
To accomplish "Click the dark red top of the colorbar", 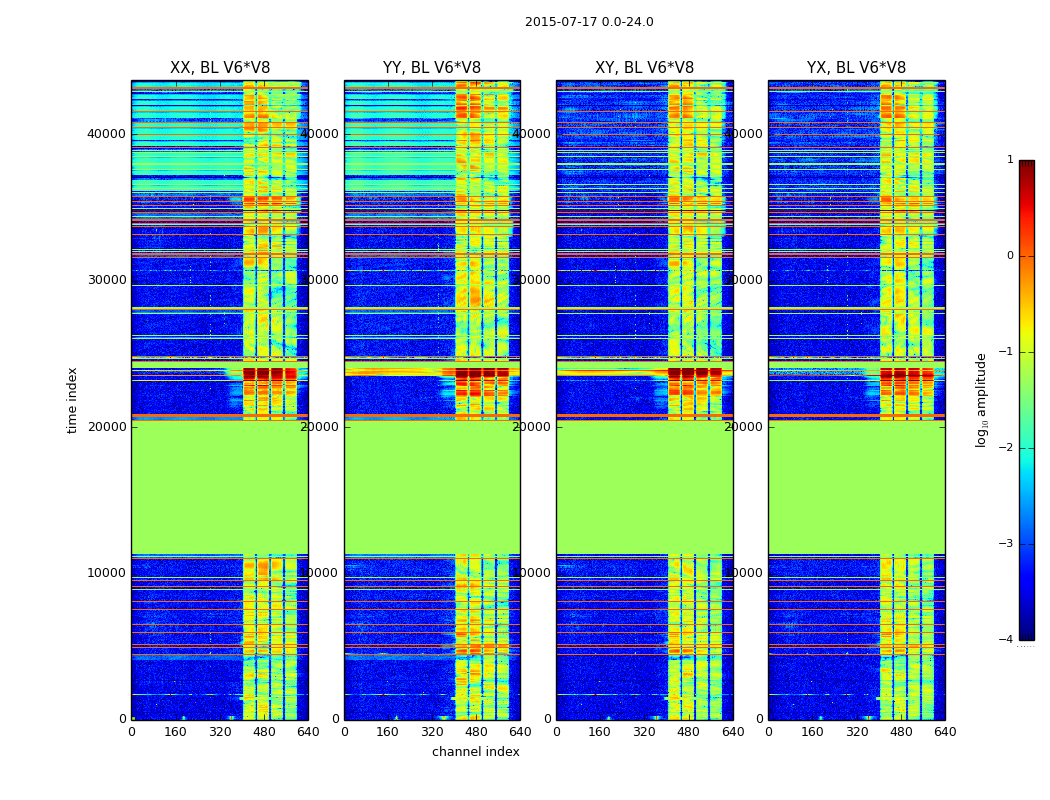I will pos(1026,166).
